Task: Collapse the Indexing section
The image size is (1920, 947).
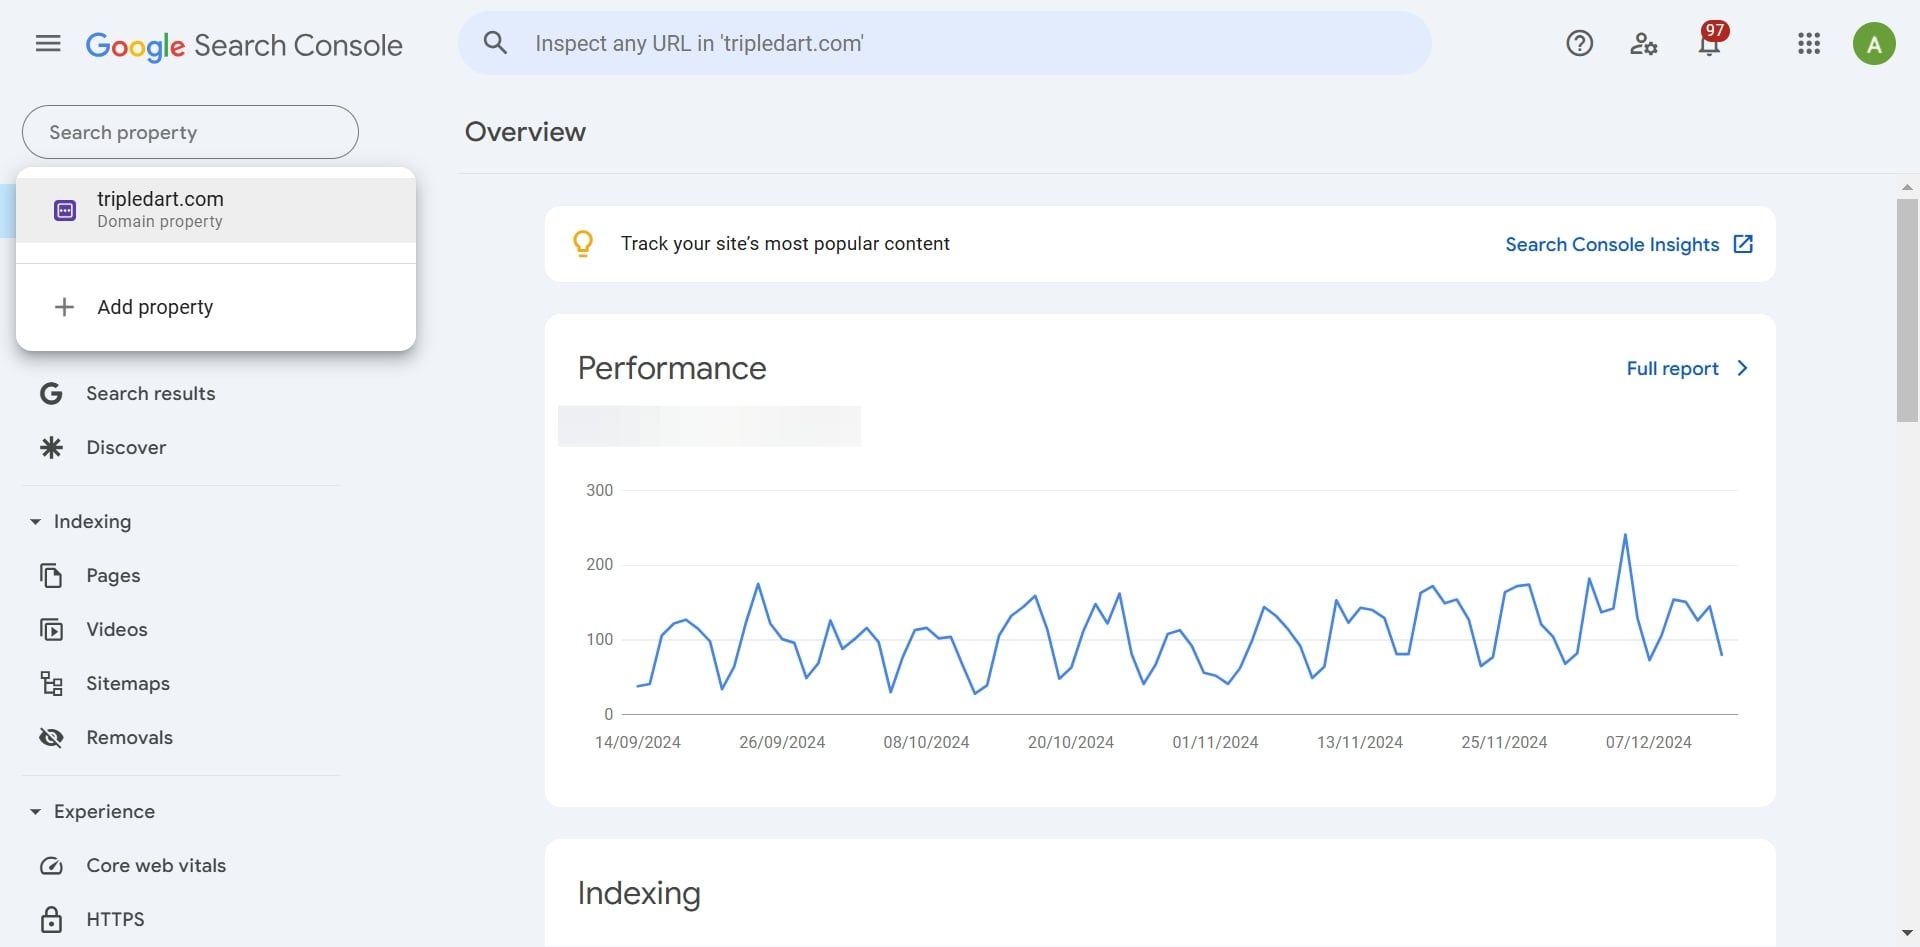Action: 36,522
